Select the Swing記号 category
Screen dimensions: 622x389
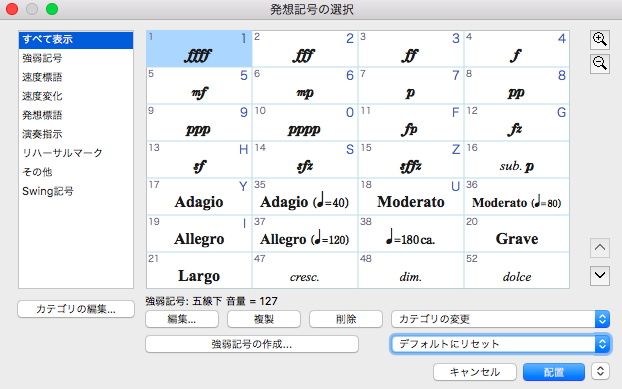76,191
